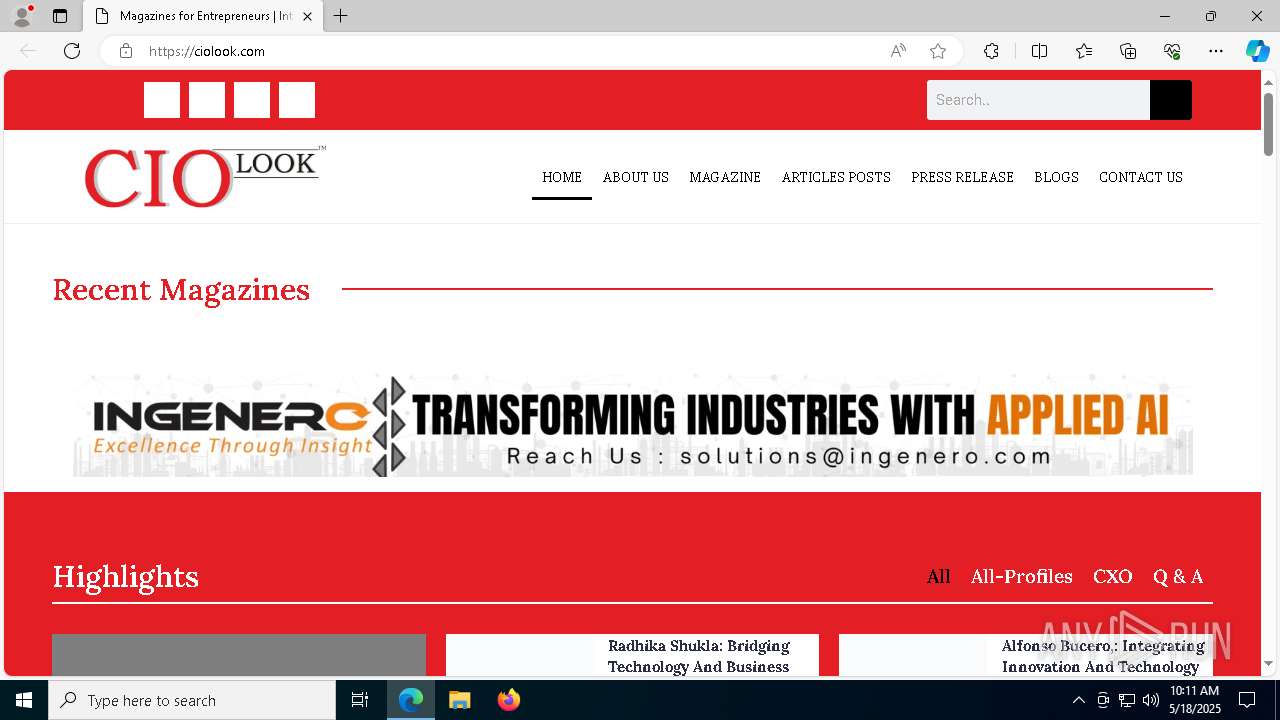This screenshot has width=1280, height=720.
Task: Open the Edge profile icon
Action: (x=22, y=16)
